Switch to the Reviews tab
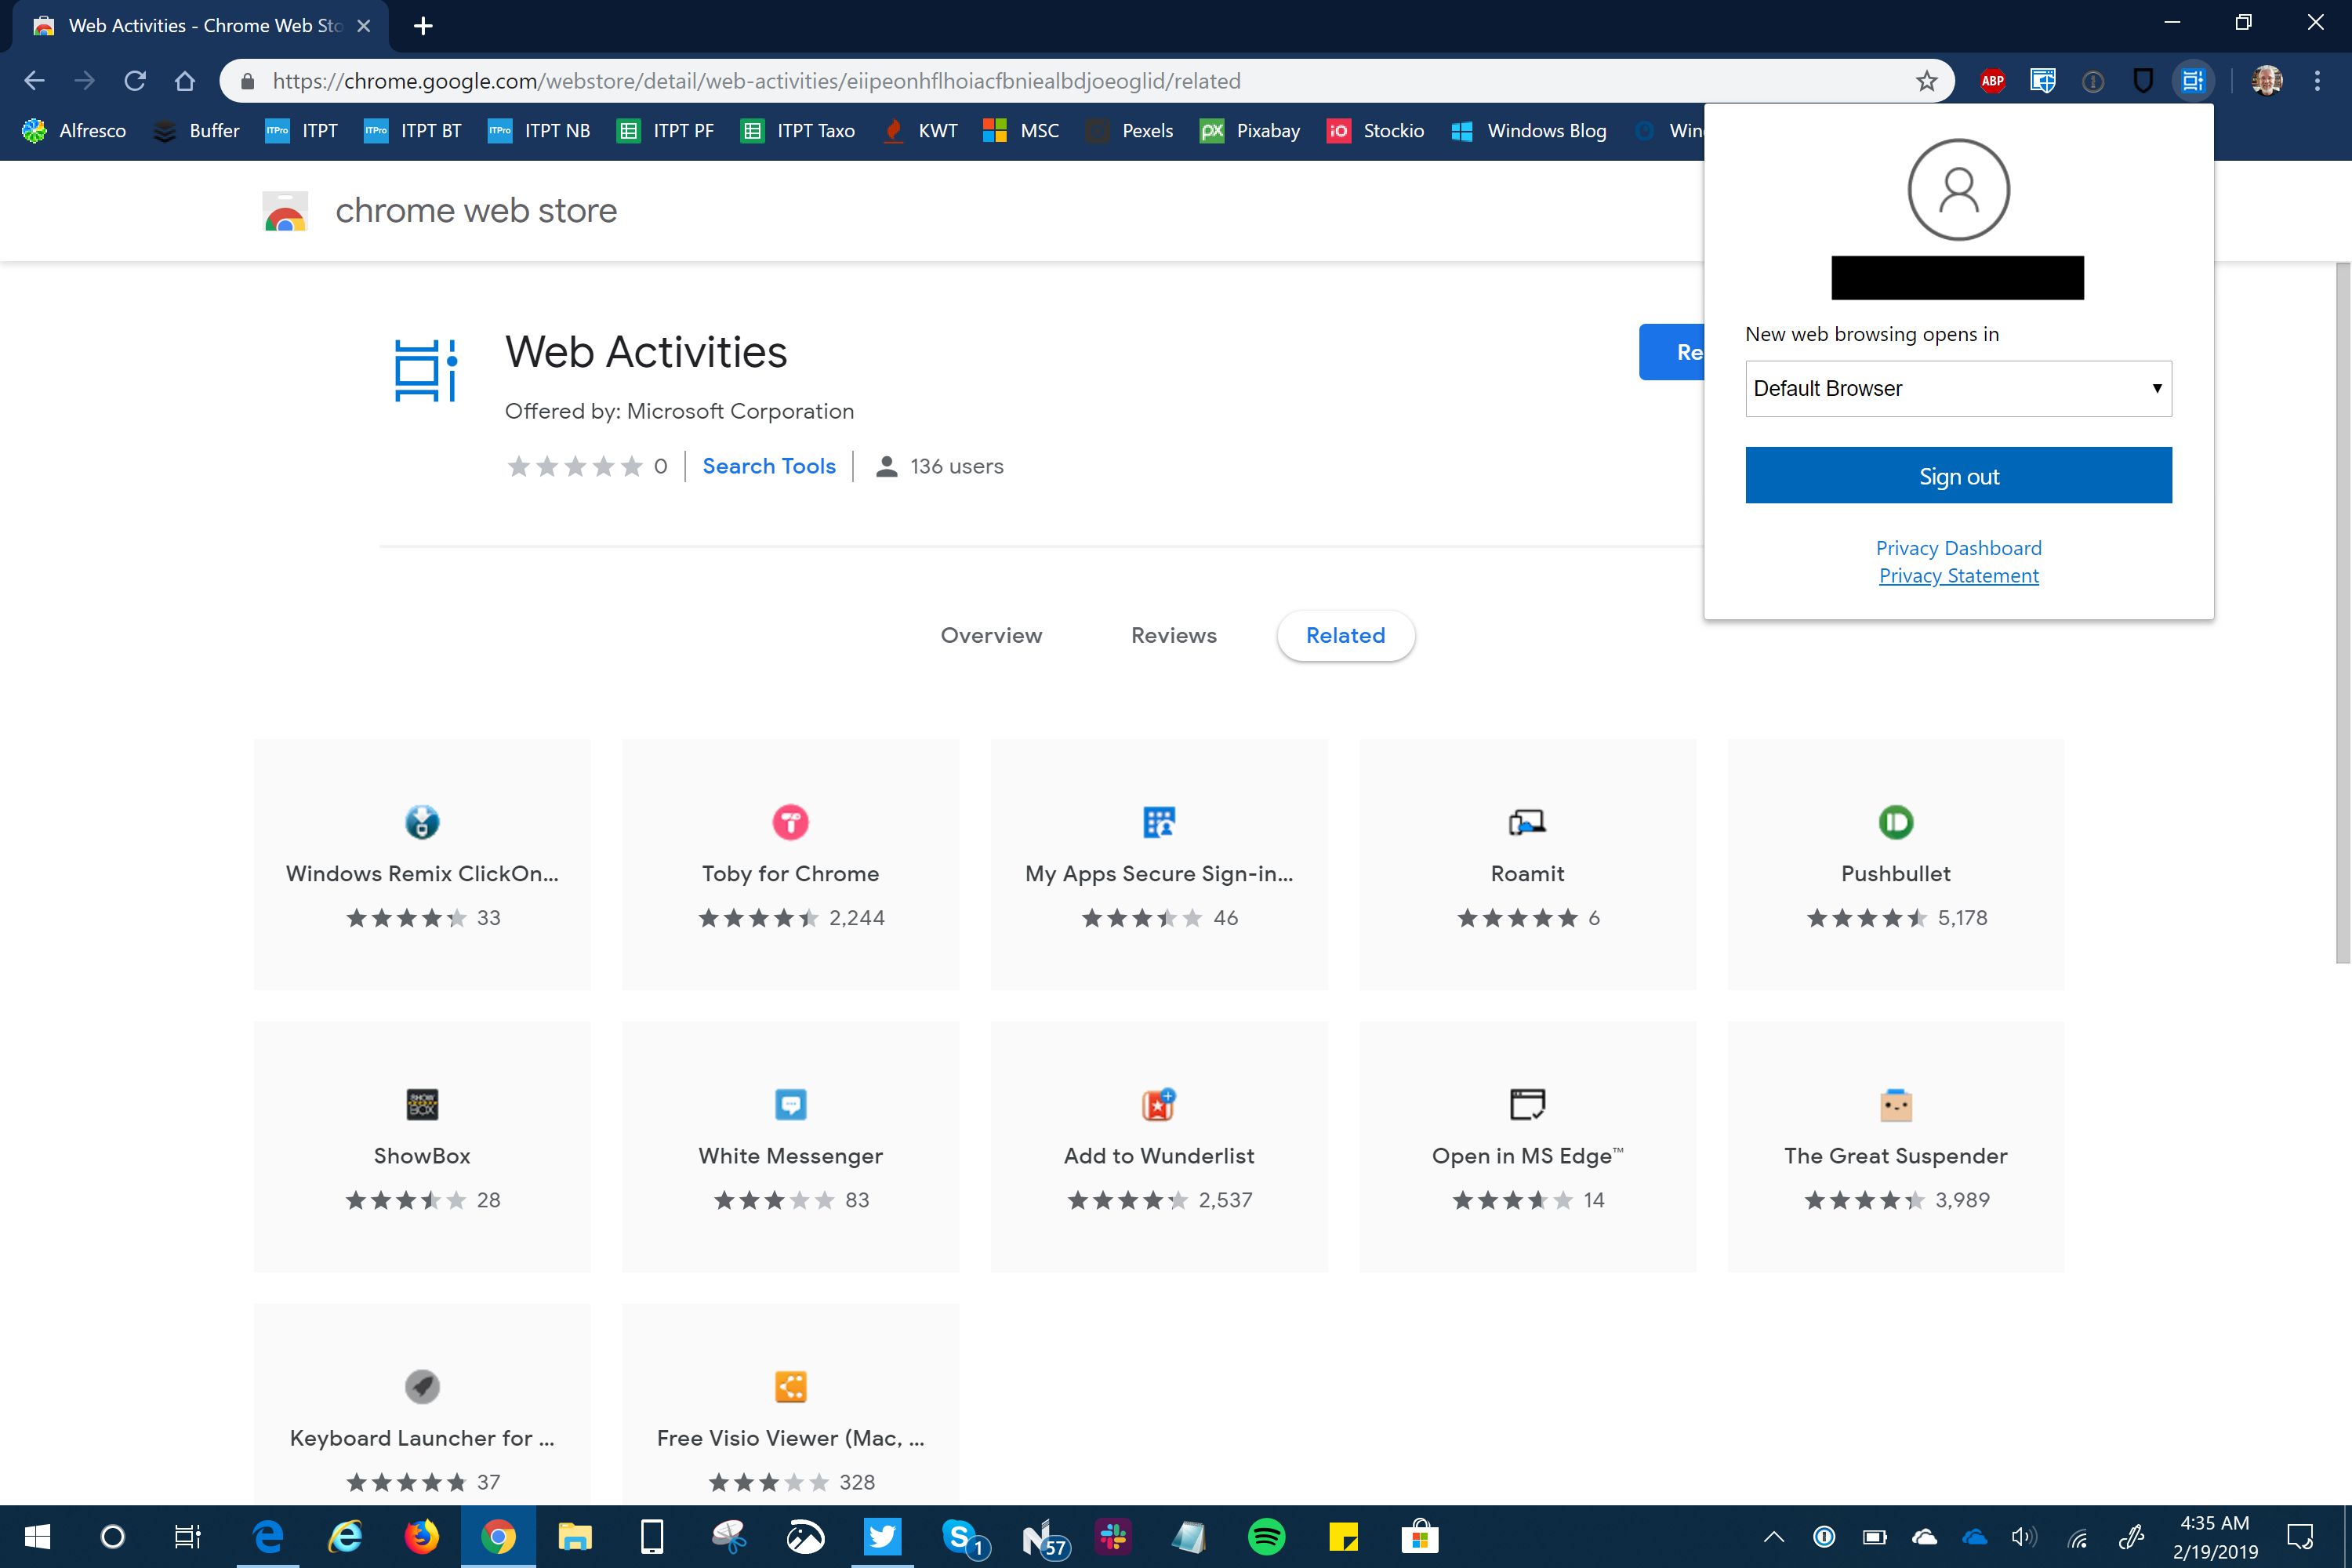Screen dimensions: 2352x1568 (1174, 636)
